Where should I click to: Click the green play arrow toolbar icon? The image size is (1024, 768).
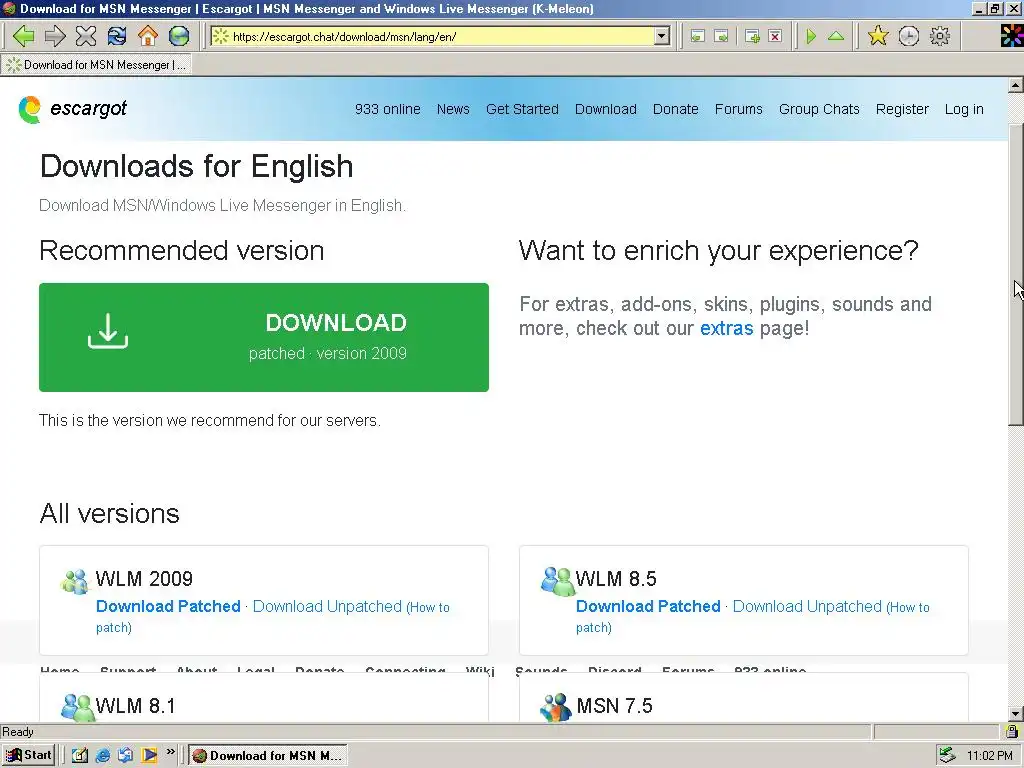click(x=811, y=37)
